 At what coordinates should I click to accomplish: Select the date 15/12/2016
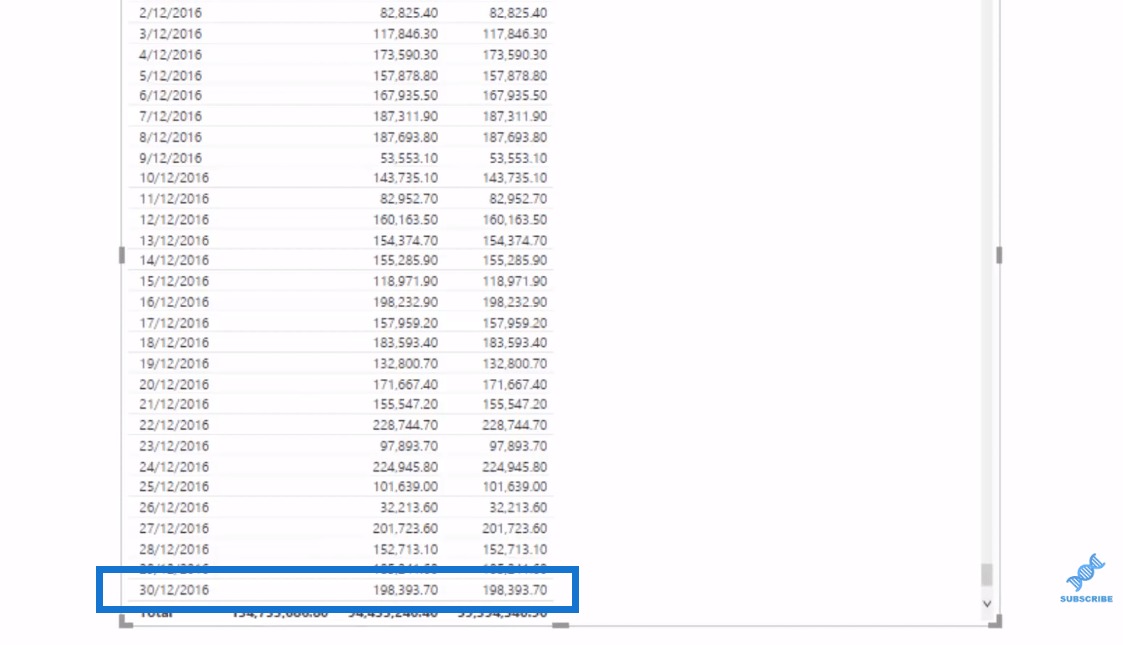(174, 281)
